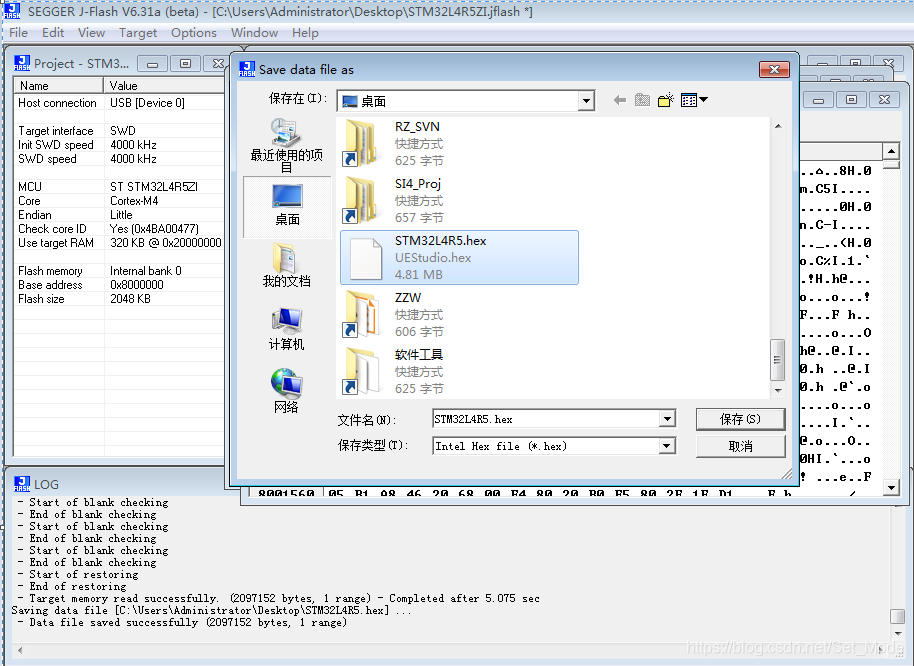The height and width of the screenshot is (666, 914).
Task: Select the Target interface row
Action: [119, 131]
